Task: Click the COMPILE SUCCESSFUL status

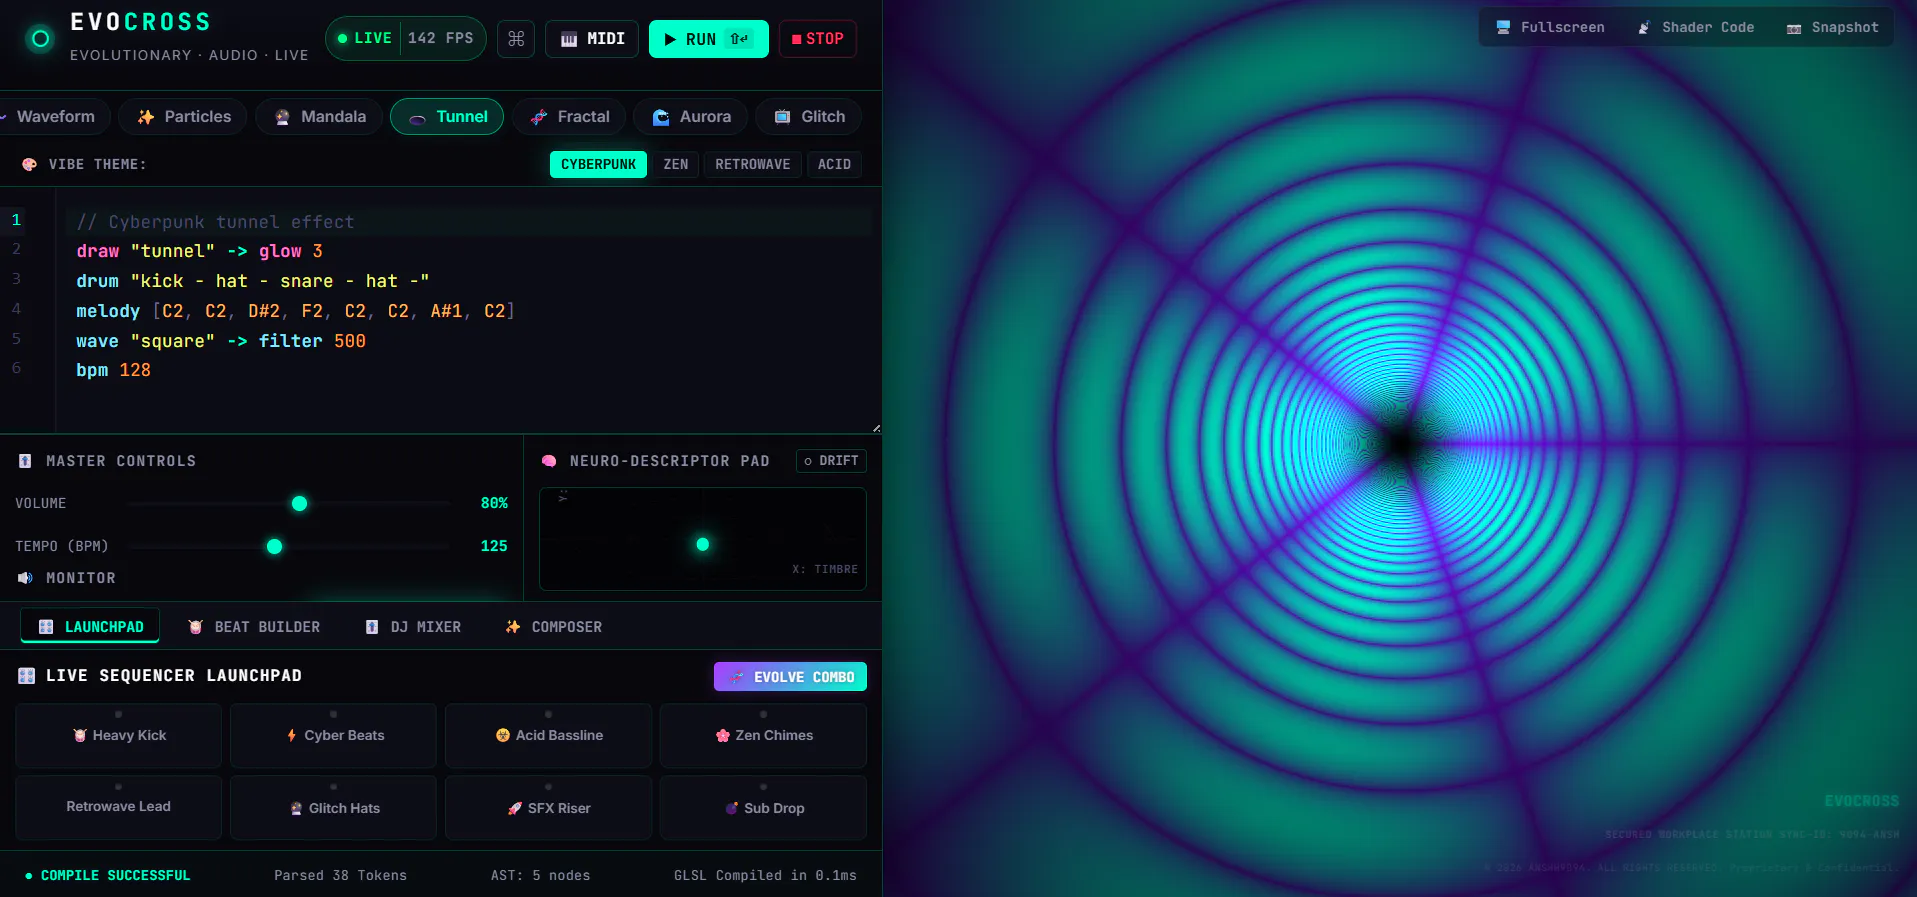Action: click(108, 876)
